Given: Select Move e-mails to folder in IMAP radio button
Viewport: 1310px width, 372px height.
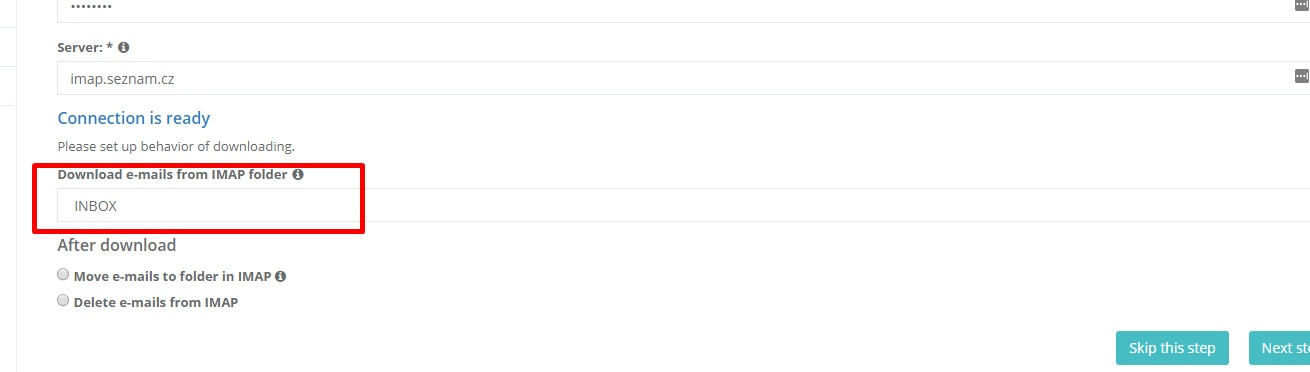Looking at the screenshot, I should click(64, 275).
